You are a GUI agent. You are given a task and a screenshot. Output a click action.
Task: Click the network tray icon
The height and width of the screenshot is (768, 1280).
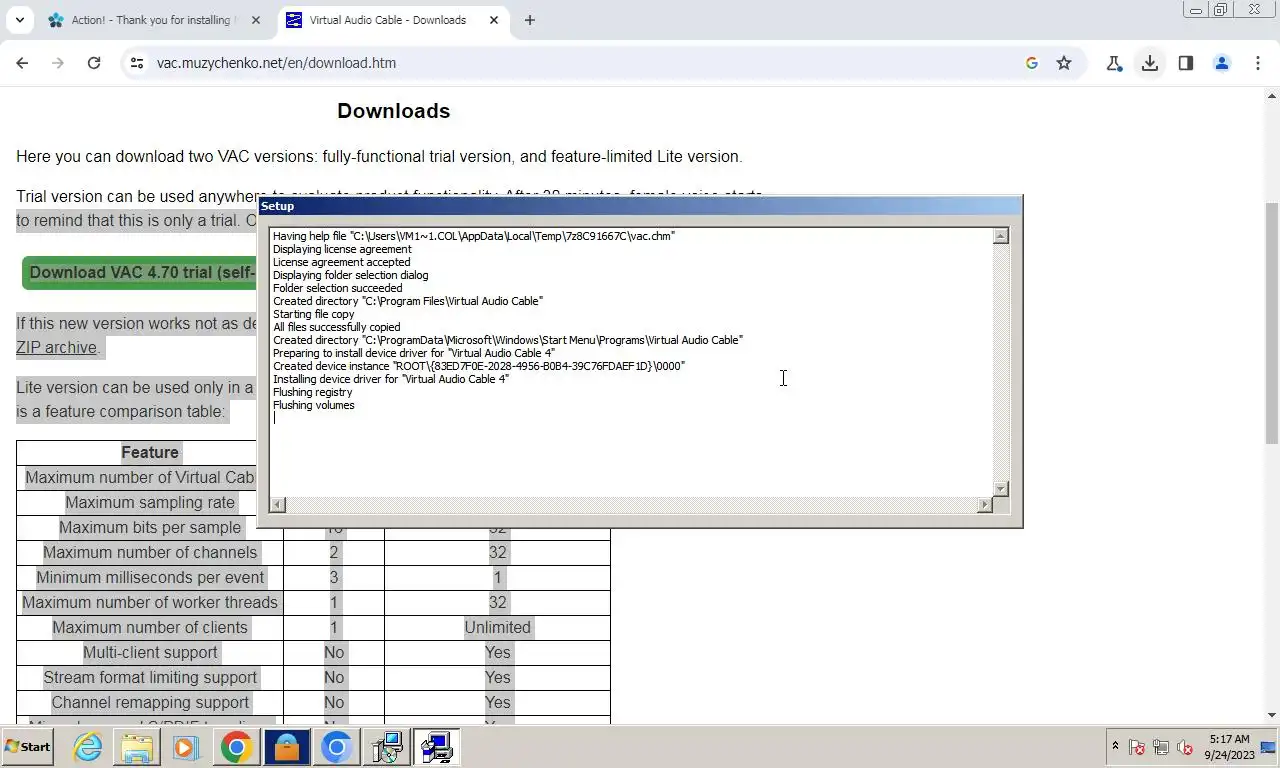click(1161, 747)
